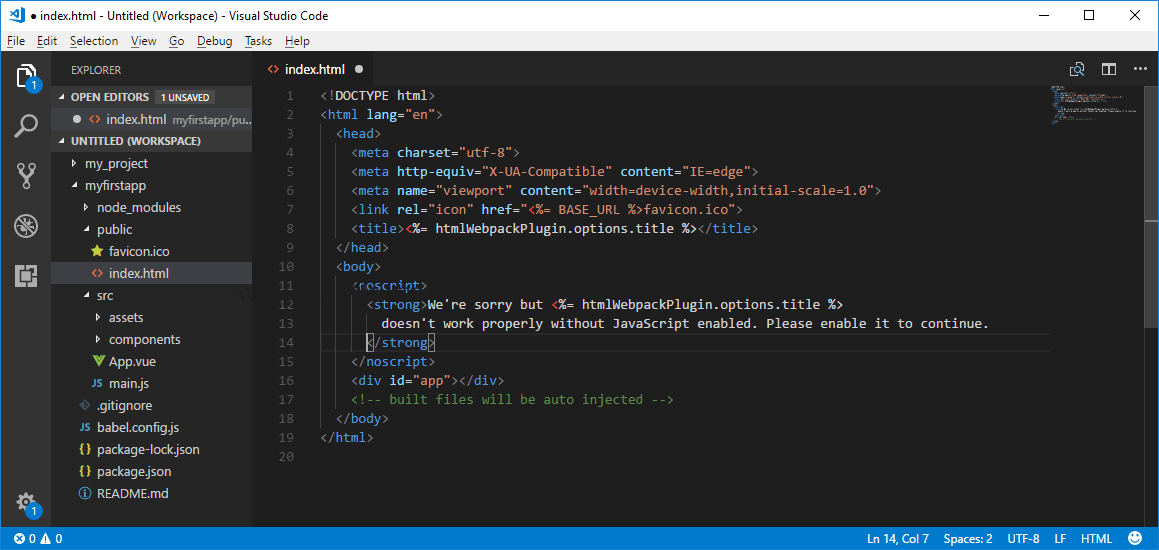Open the Go menu
This screenshot has height=550, width=1159.
click(x=176, y=41)
